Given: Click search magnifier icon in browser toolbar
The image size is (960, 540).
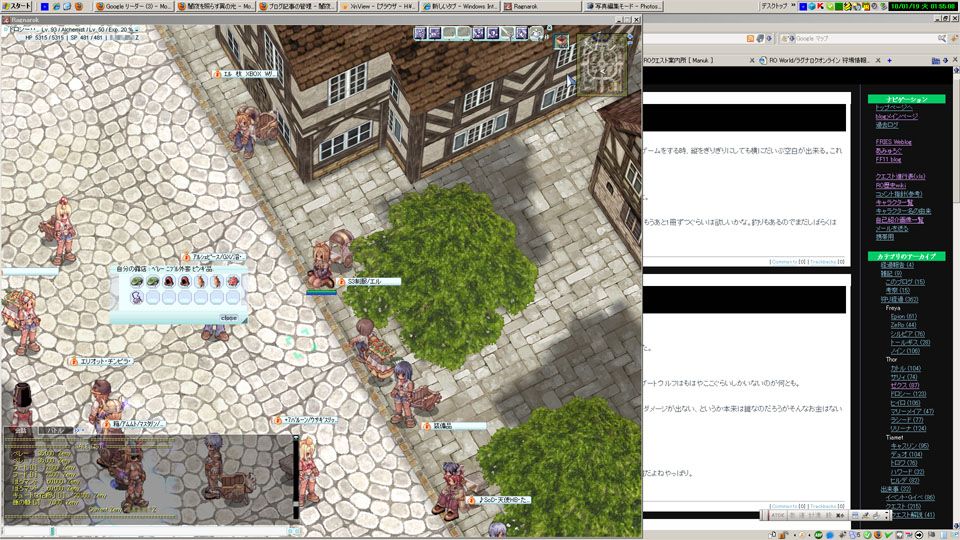Looking at the screenshot, I should pos(942,39).
